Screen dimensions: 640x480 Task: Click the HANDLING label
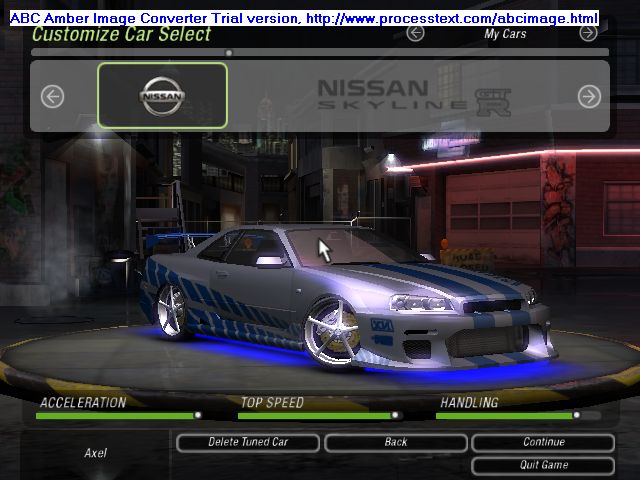click(469, 403)
